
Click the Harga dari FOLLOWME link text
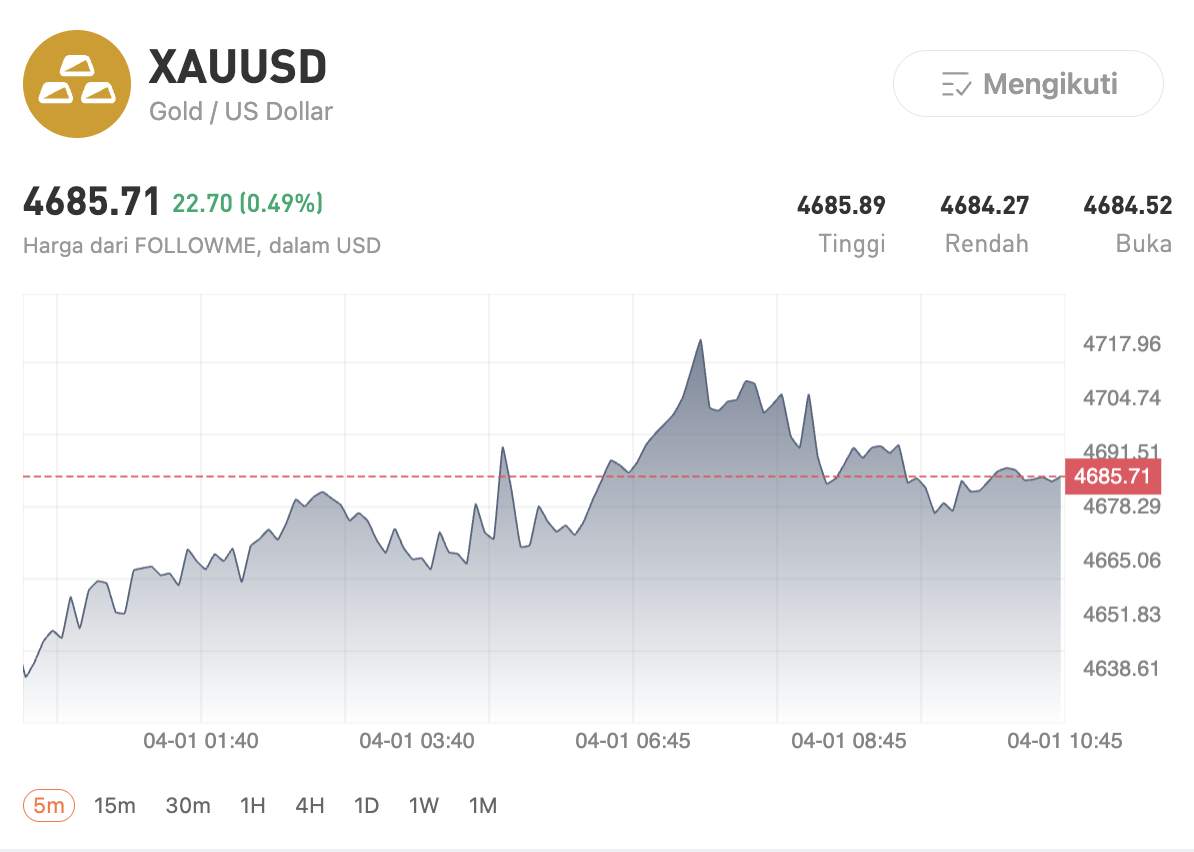tap(201, 246)
